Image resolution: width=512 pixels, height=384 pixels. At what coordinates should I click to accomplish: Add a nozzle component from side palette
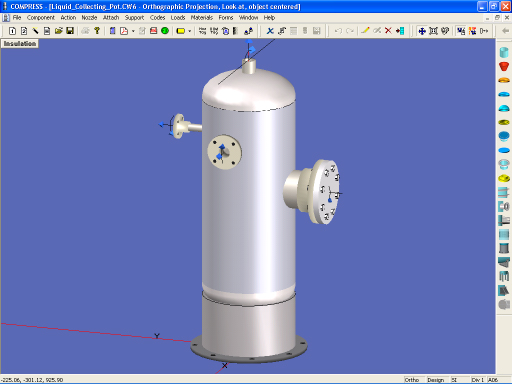(504, 206)
